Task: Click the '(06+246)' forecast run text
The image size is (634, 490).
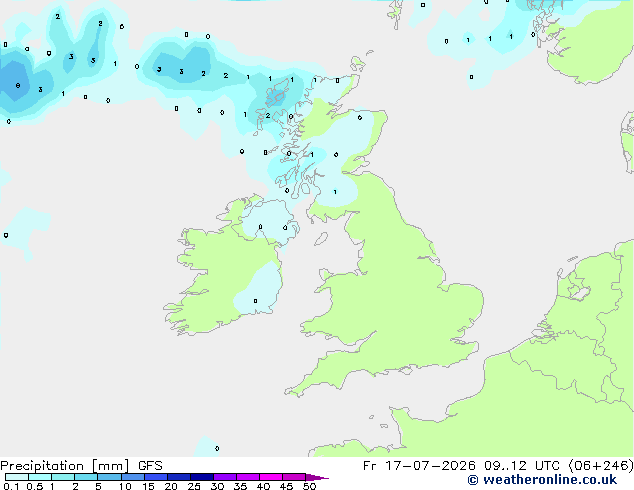Action: pos(601,466)
